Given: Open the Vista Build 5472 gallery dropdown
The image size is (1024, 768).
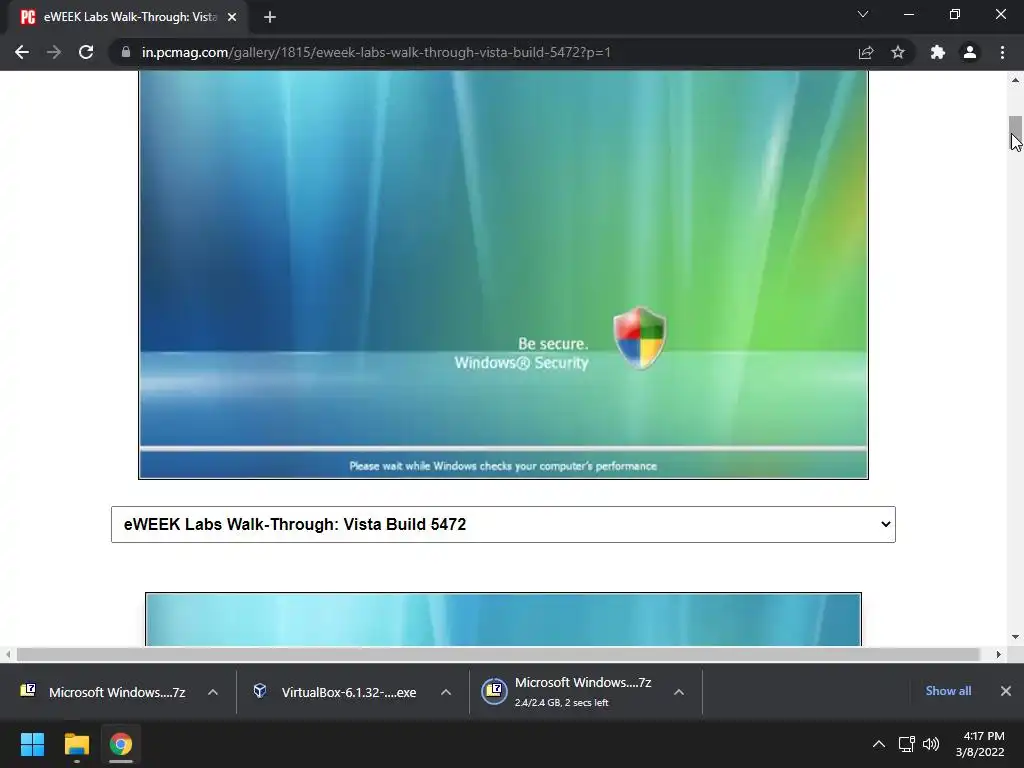Looking at the screenshot, I should point(503,524).
